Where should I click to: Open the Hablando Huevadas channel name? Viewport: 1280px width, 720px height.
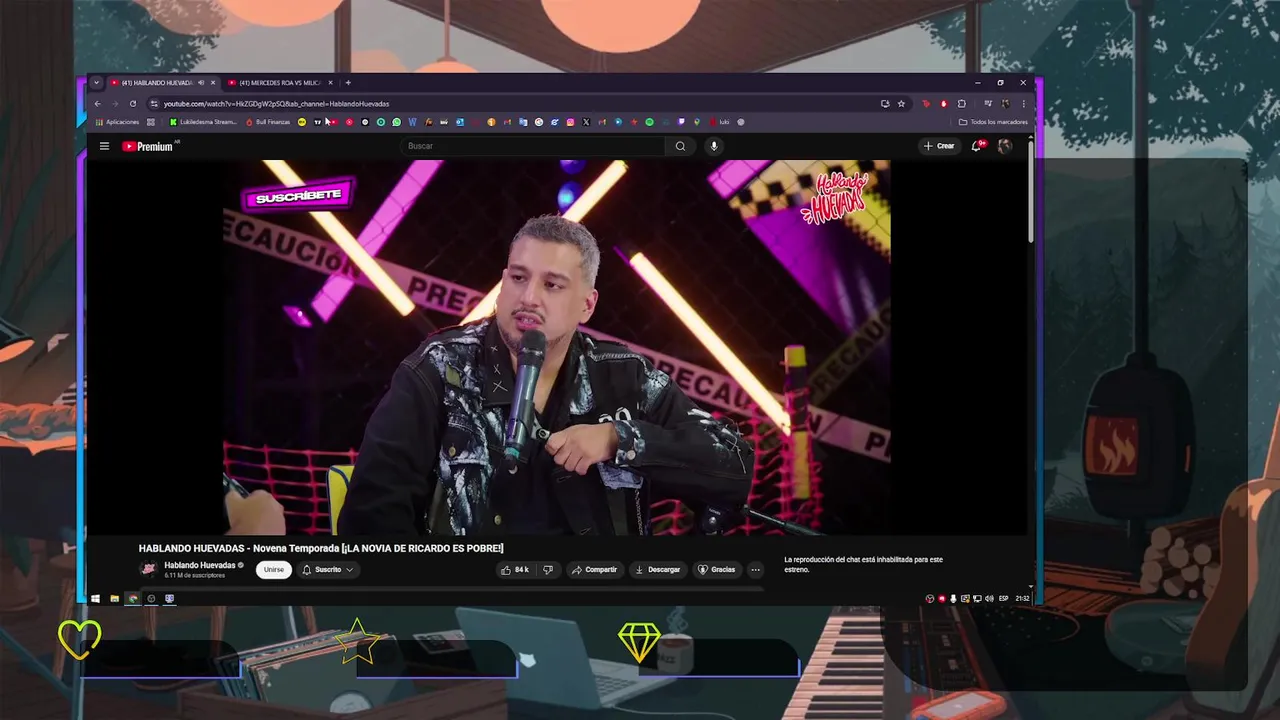(x=200, y=565)
